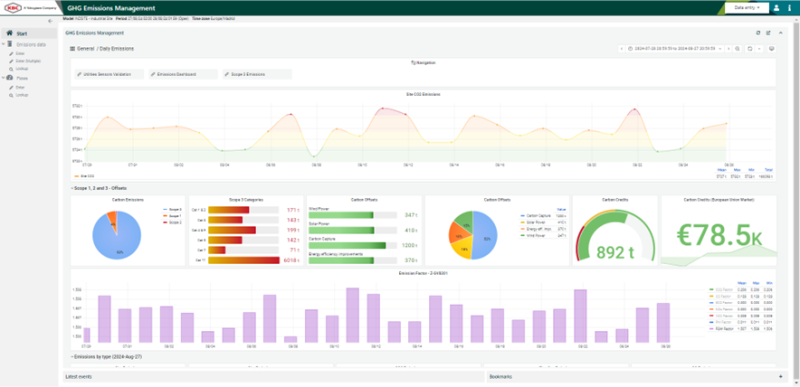This screenshot has height=387, width=800.
Task: Shift time range backward with left arrow
Action: pos(621,48)
